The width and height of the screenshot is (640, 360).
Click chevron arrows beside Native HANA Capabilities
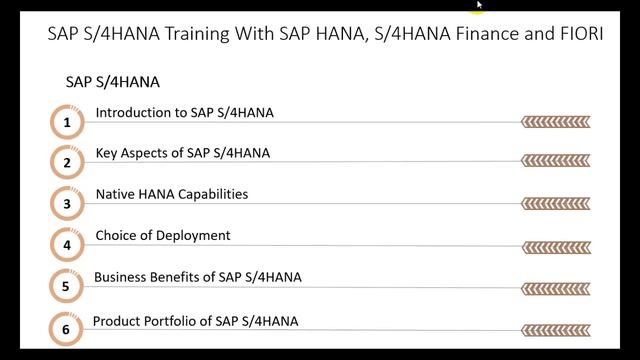tap(556, 204)
